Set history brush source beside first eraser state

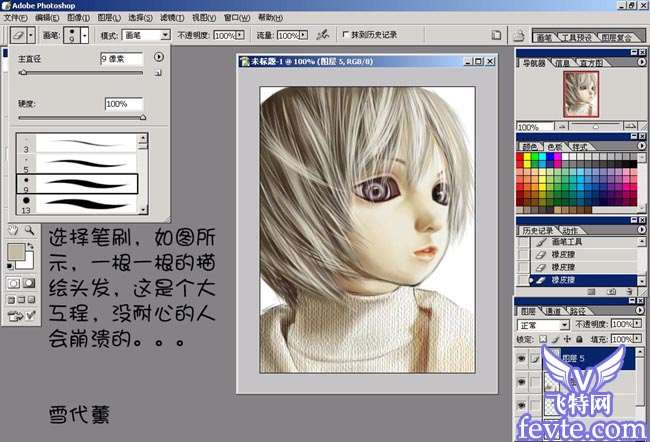pos(524,254)
